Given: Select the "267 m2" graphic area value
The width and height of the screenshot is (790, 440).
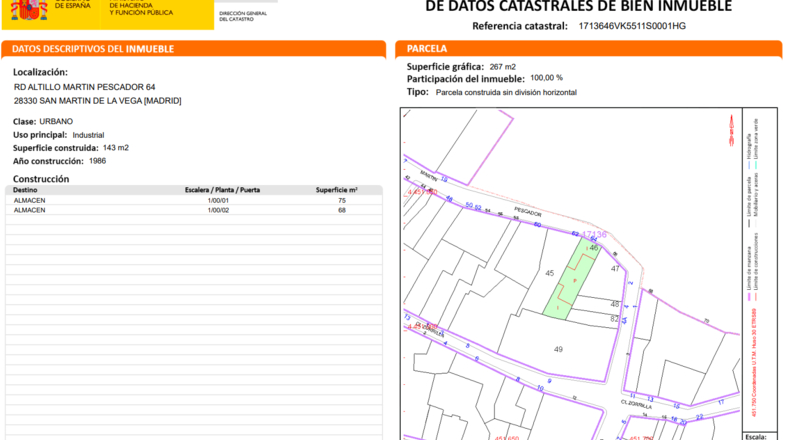Looking at the screenshot, I should point(503,67).
